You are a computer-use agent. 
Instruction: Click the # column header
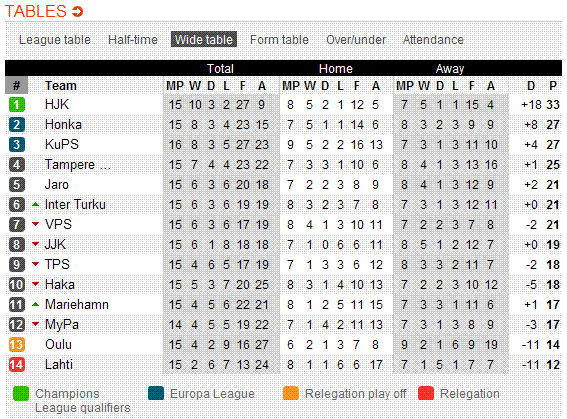coord(16,86)
